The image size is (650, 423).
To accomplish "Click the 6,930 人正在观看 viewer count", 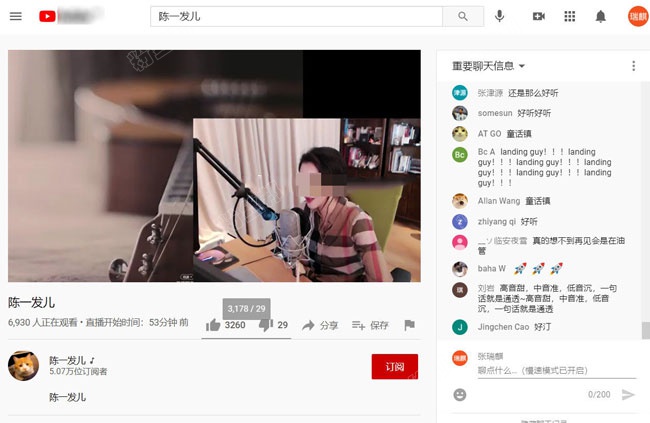I will (43, 322).
